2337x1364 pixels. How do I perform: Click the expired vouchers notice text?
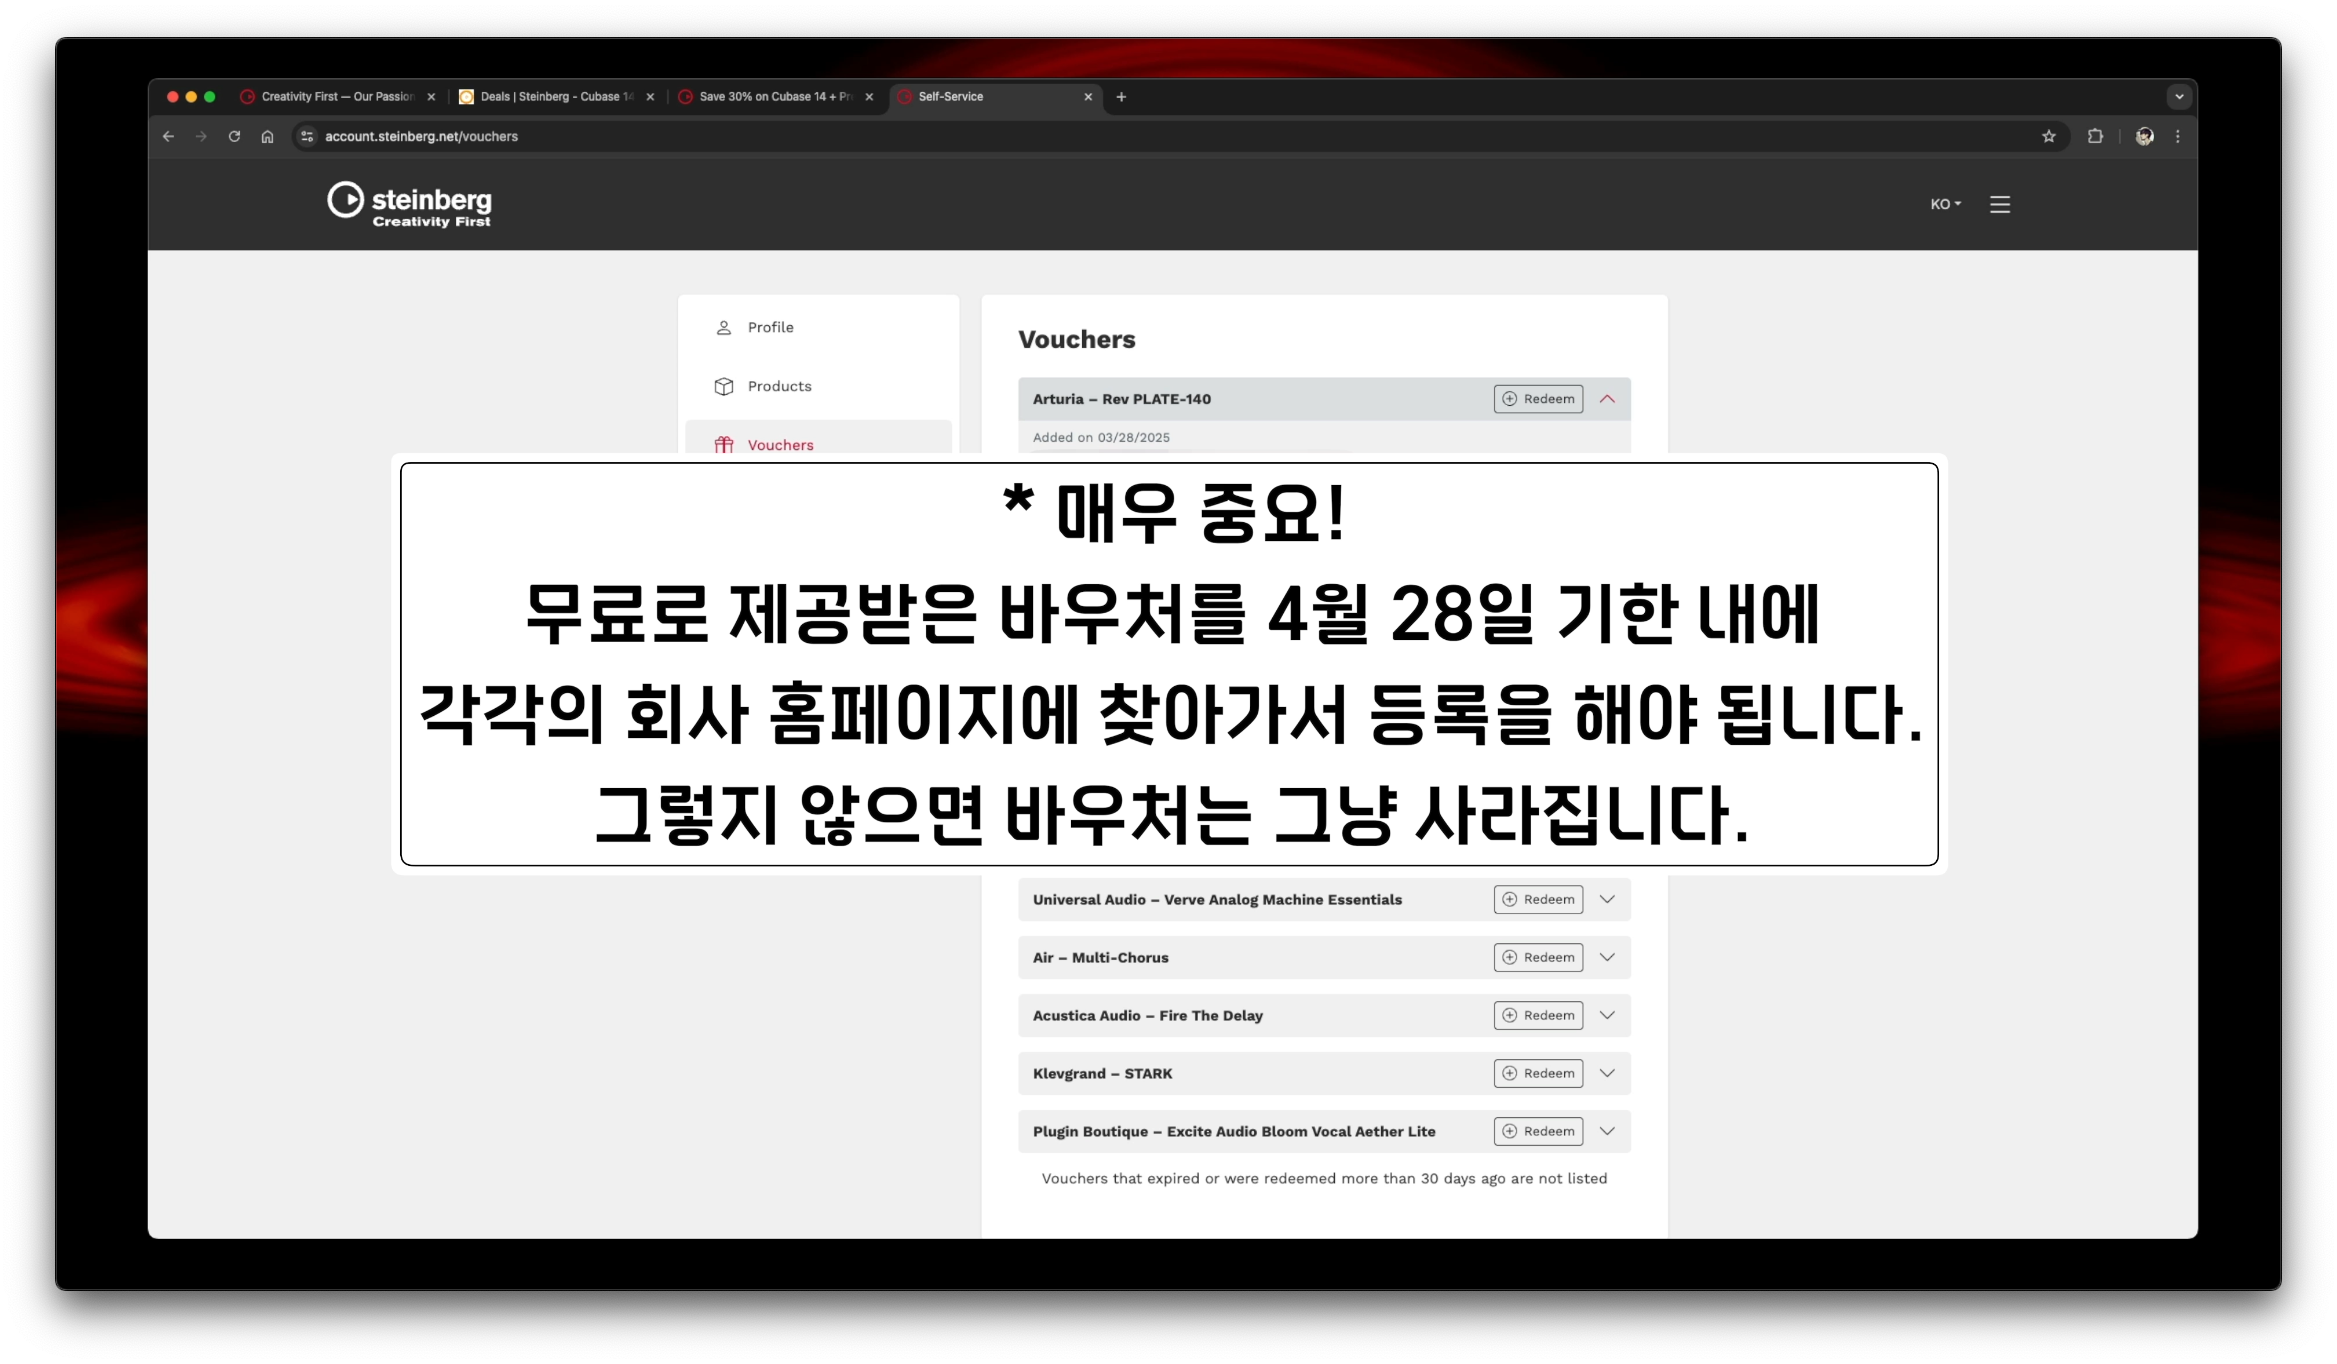pos(1324,1179)
